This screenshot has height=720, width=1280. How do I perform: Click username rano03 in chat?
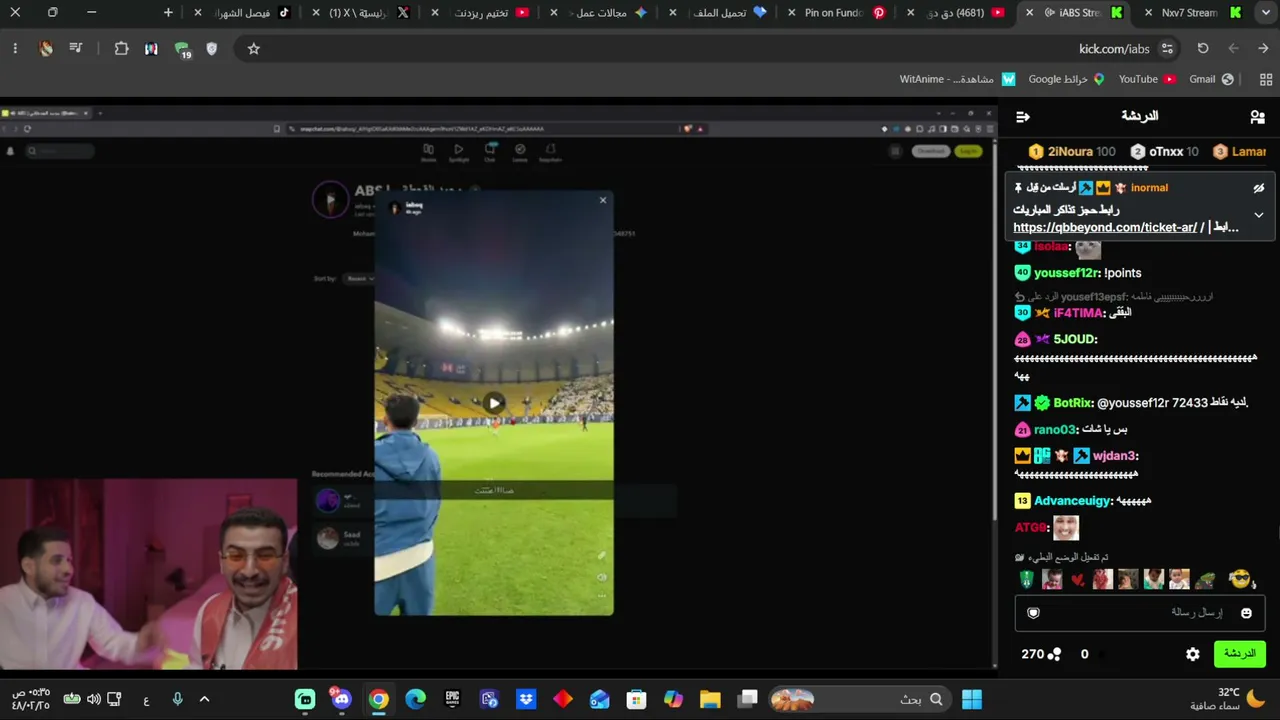coord(1054,430)
